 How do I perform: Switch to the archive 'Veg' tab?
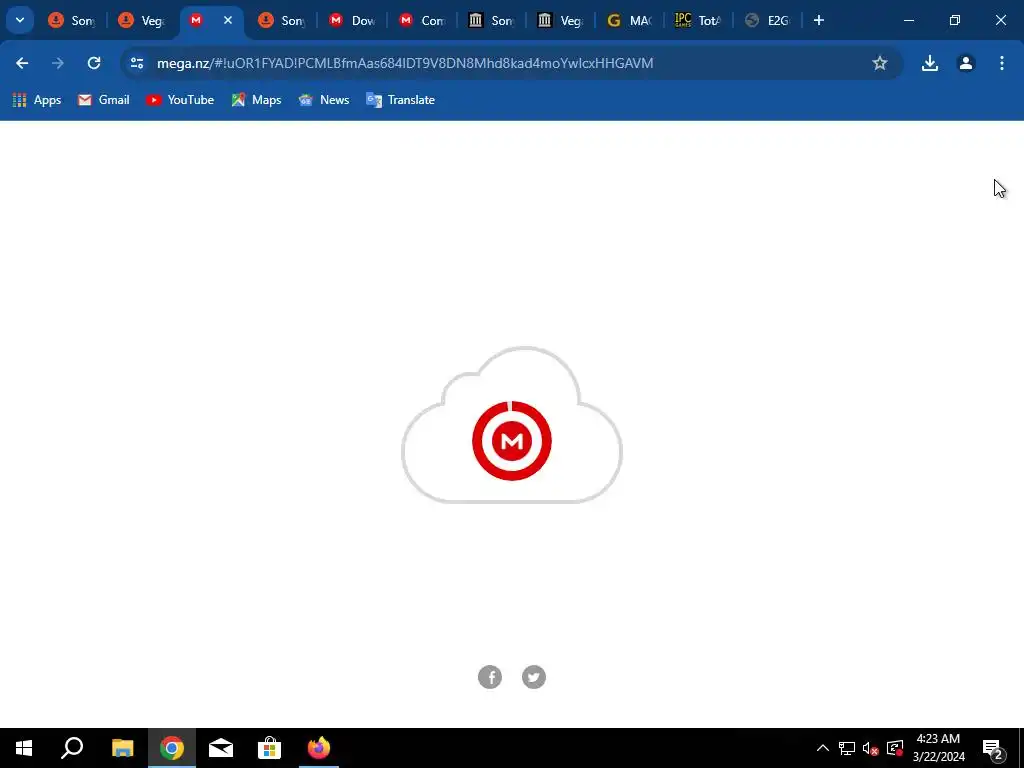[x=560, y=21]
